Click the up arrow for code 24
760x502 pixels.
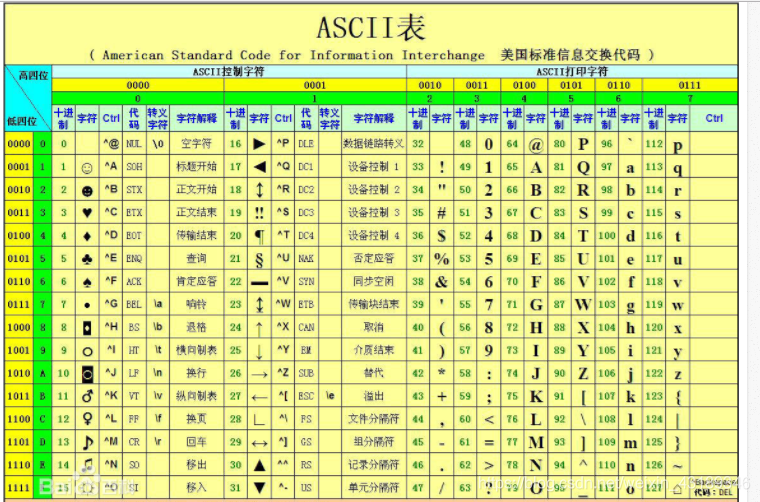[x=259, y=329]
